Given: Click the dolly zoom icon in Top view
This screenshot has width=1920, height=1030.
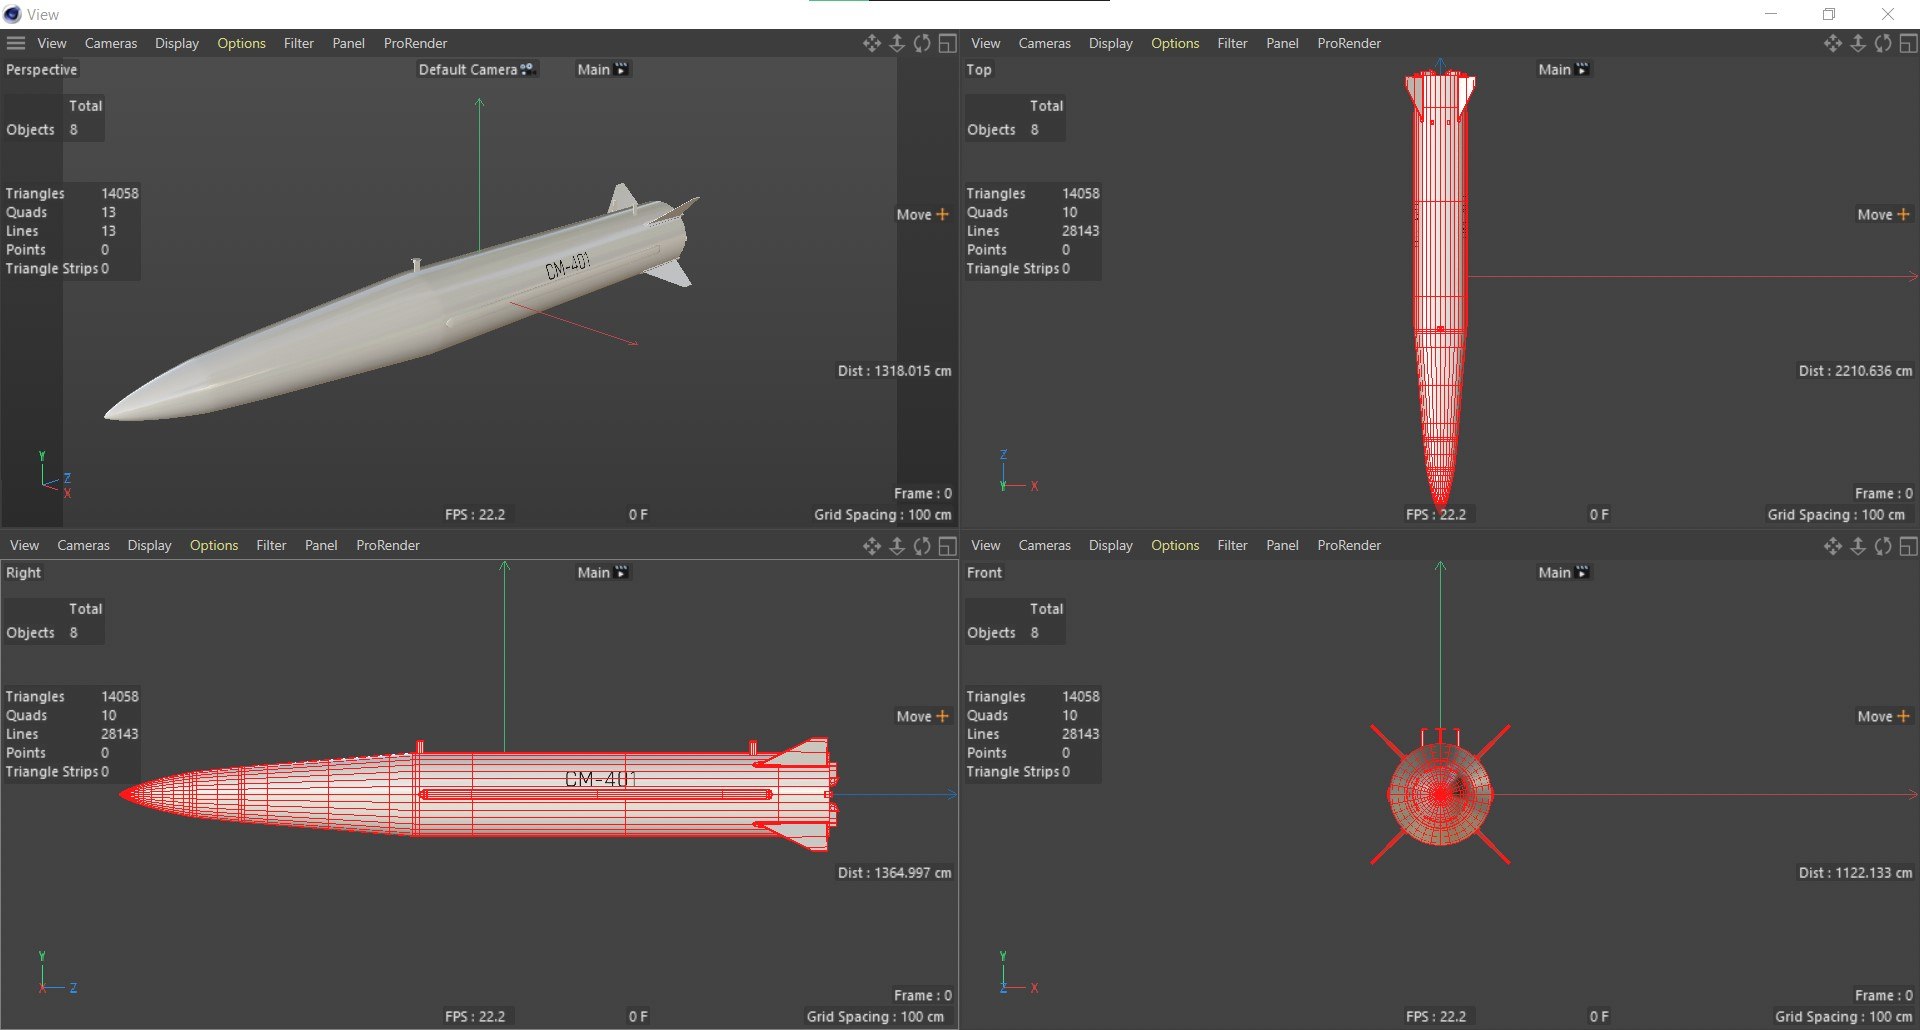Looking at the screenshot, I should click(1858, 43).
